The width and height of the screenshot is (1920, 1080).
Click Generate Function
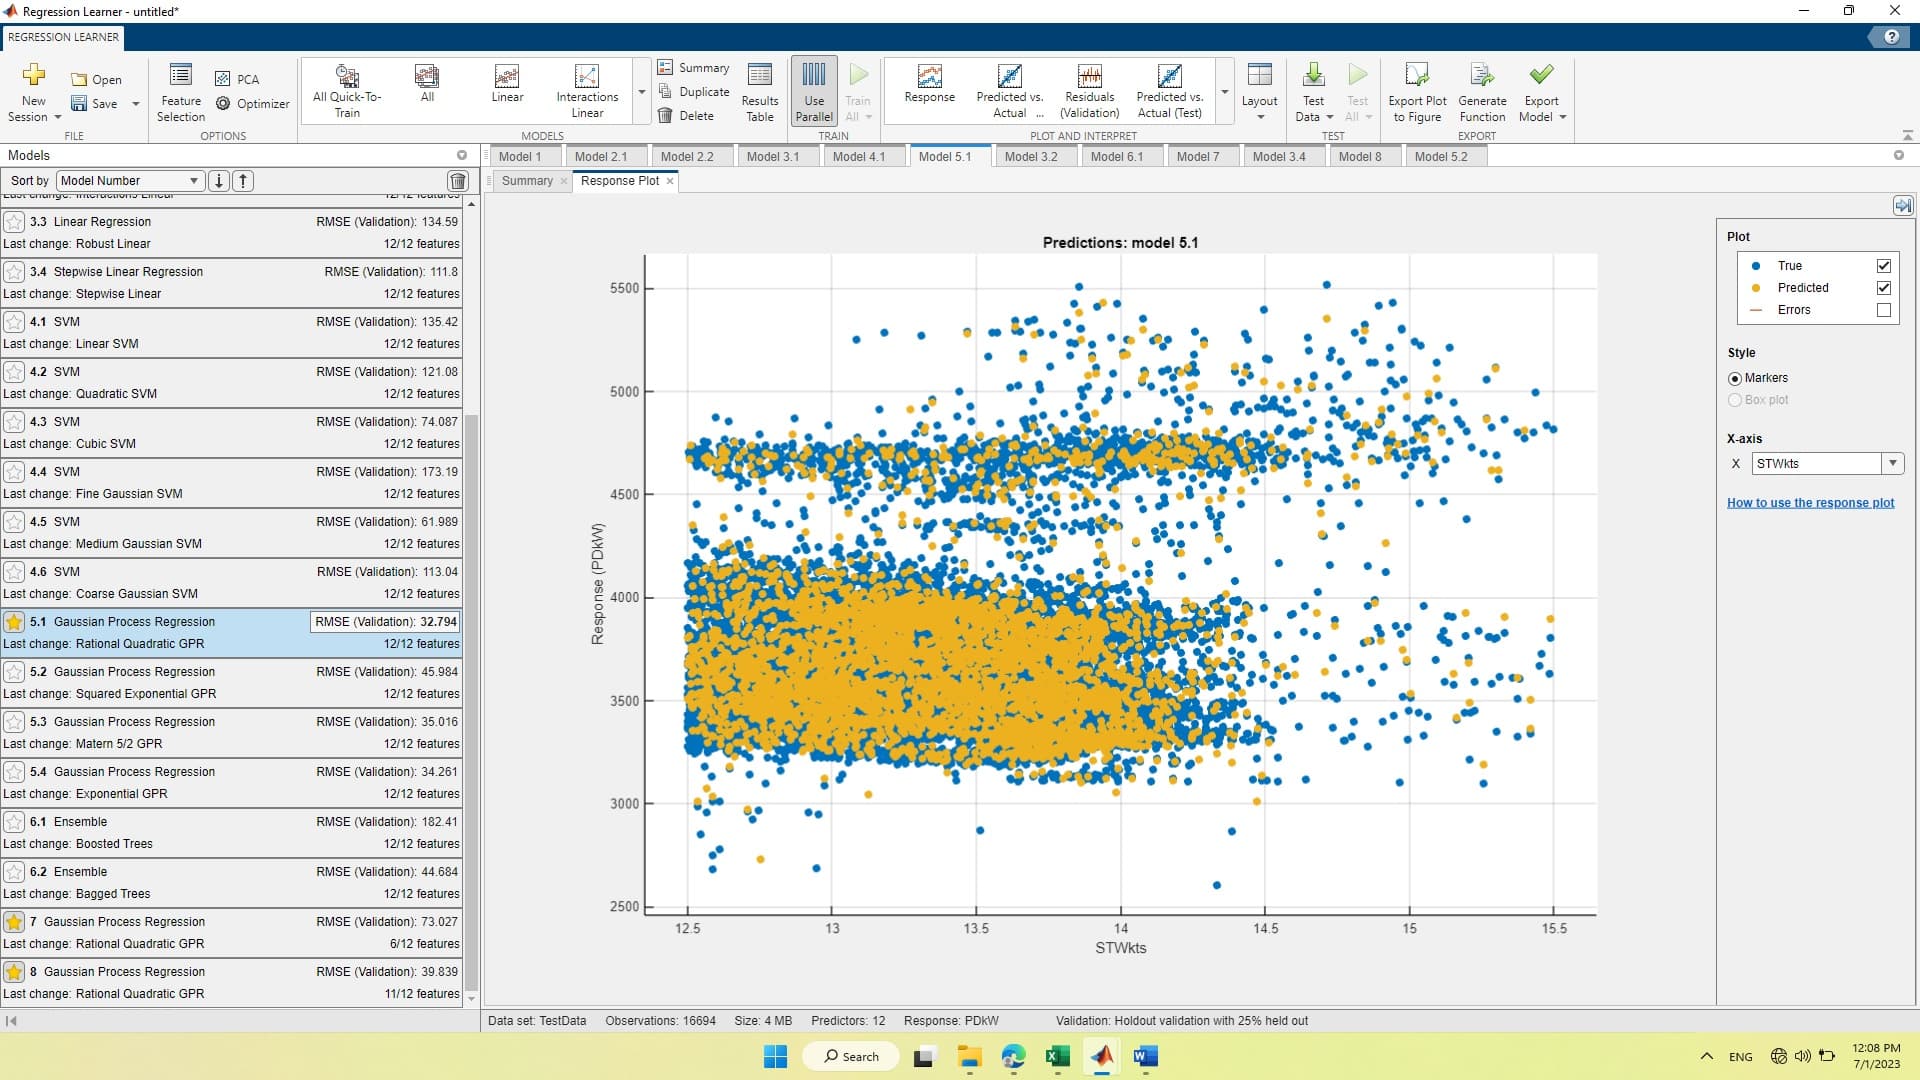click(1482, 92)
